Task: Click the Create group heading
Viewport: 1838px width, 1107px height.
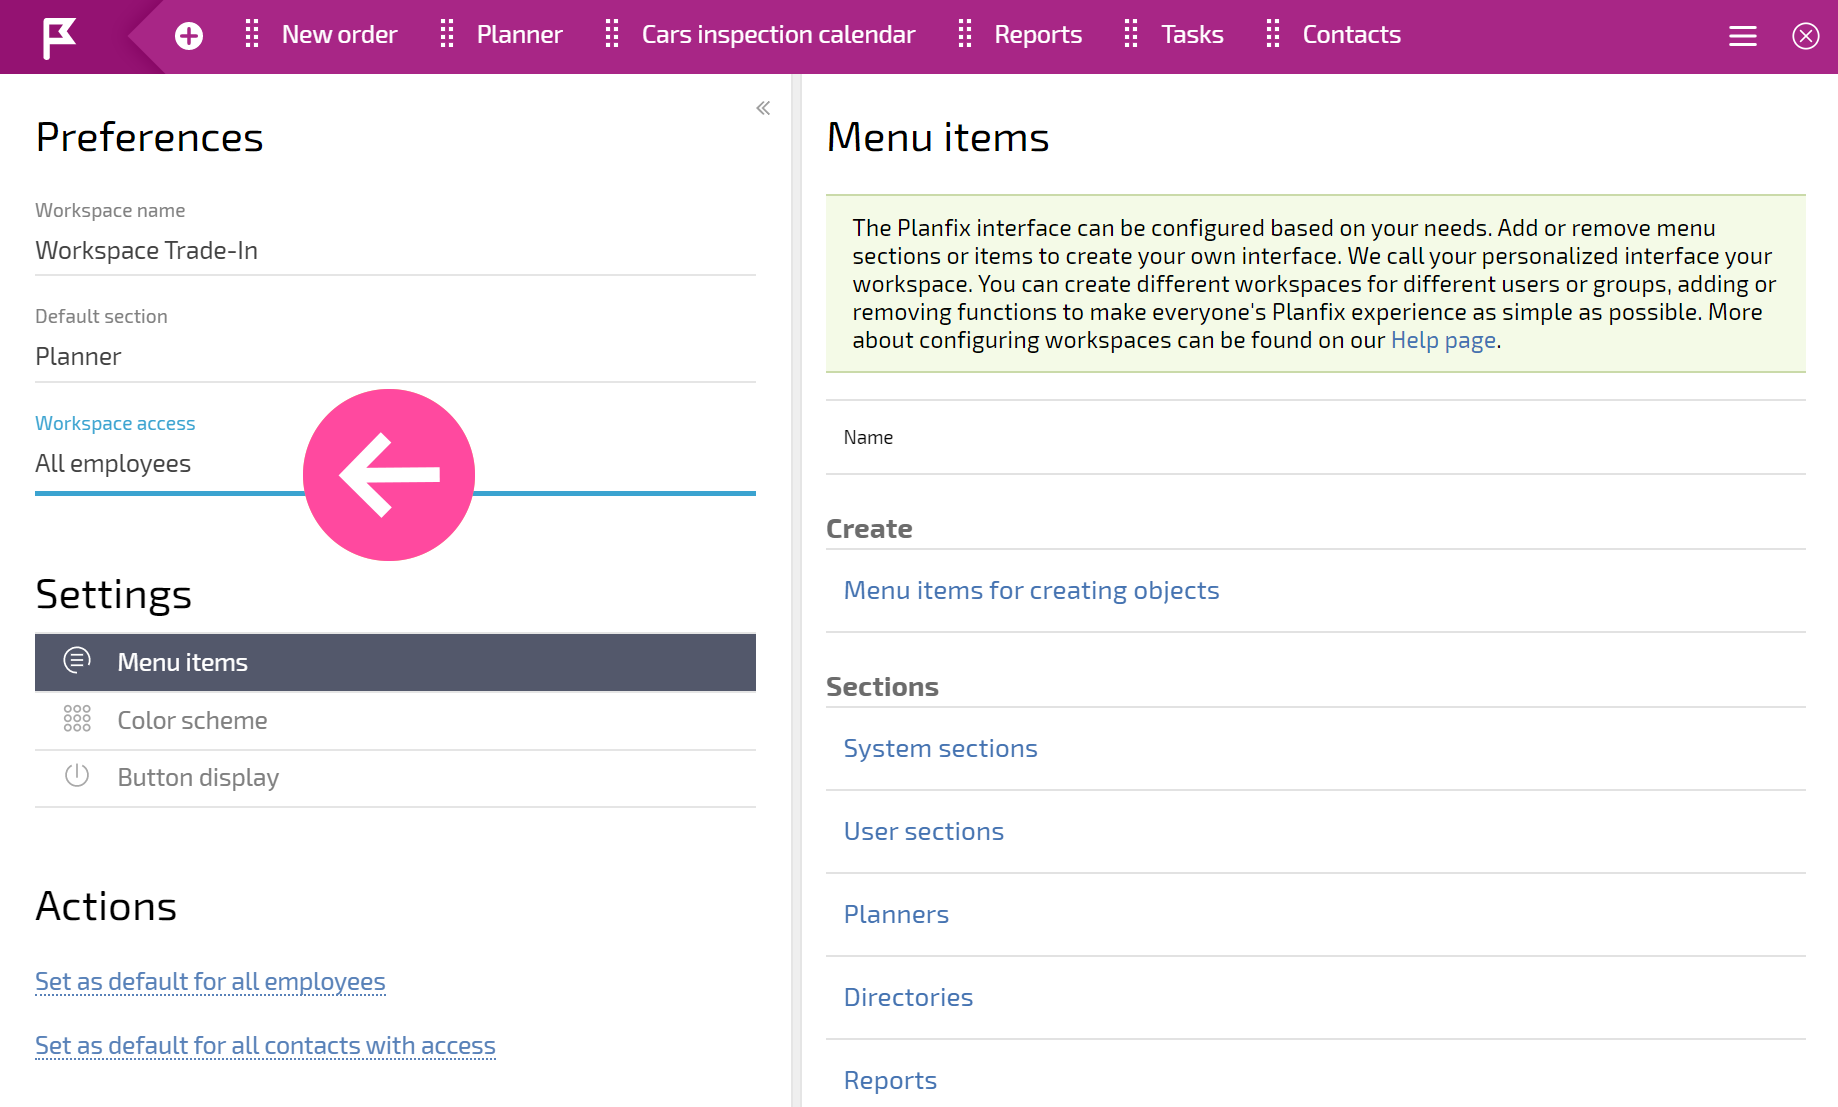Action: [869, 529]
